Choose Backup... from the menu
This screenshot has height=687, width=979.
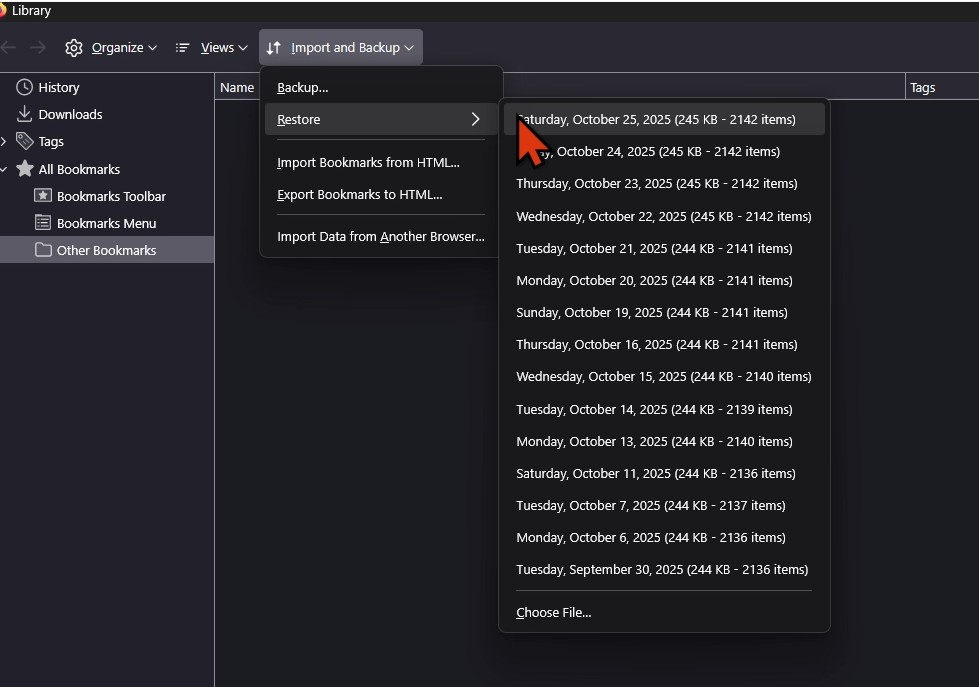pyautogui.click(x=302, y=88)
